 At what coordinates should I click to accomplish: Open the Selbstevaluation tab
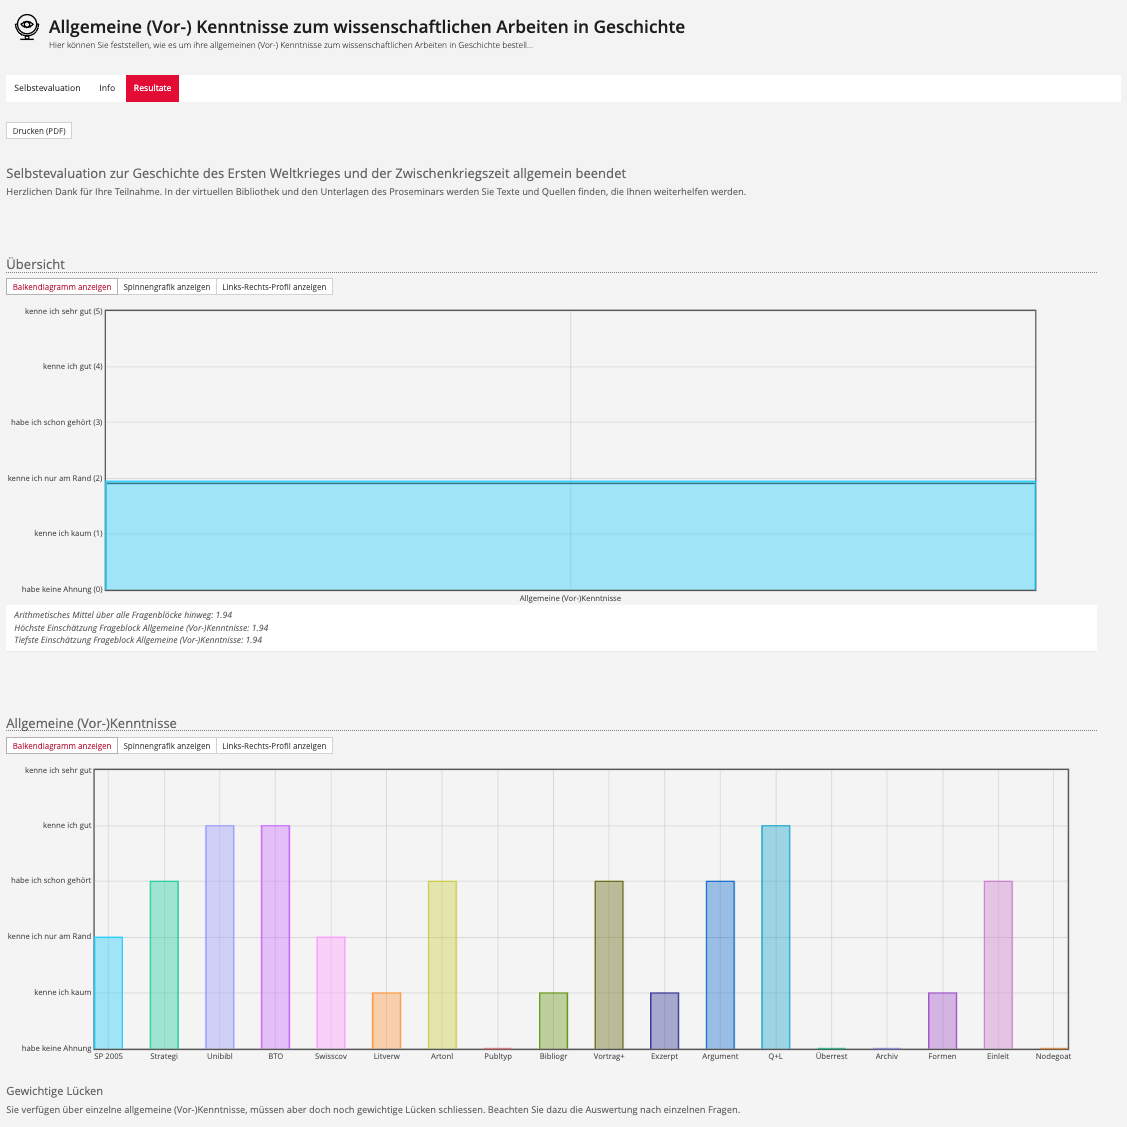pos(47,88)
